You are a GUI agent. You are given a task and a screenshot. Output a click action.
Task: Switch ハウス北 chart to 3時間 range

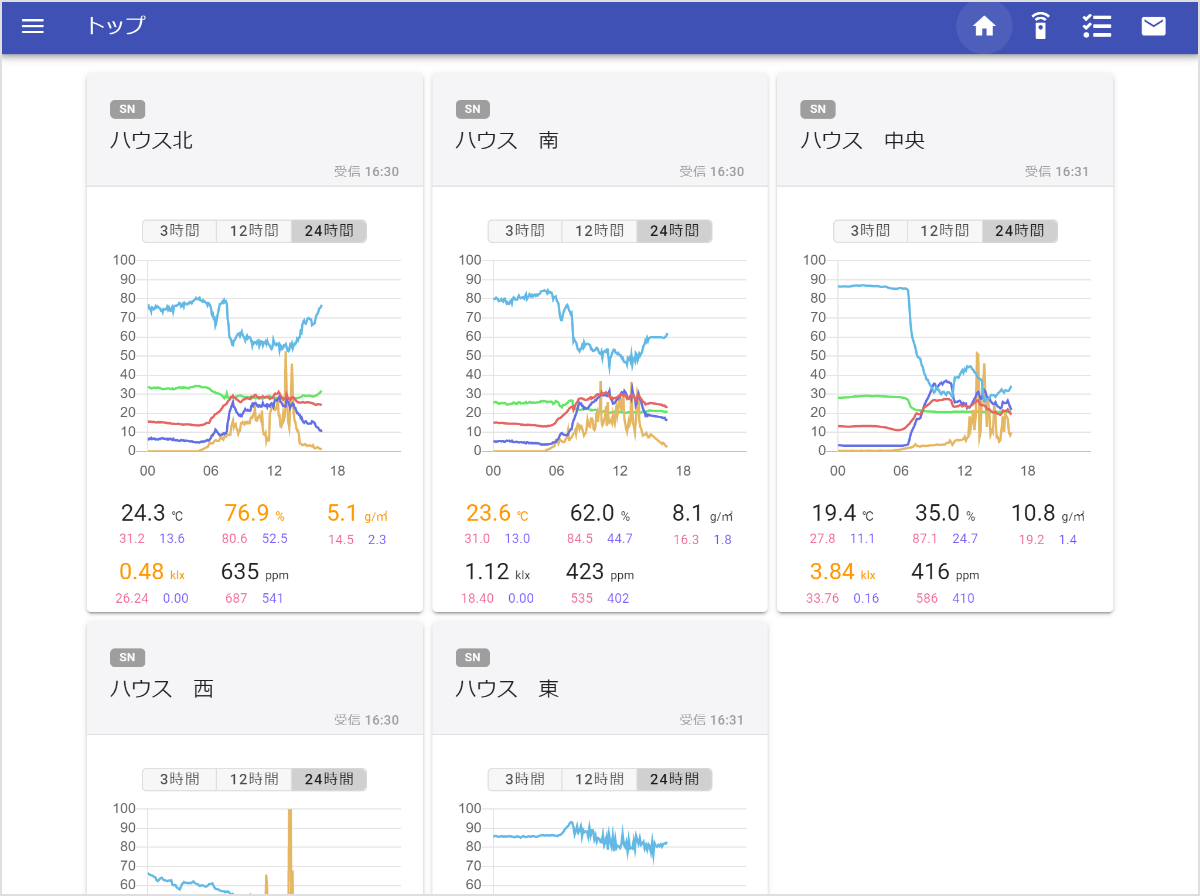point(180,231)
